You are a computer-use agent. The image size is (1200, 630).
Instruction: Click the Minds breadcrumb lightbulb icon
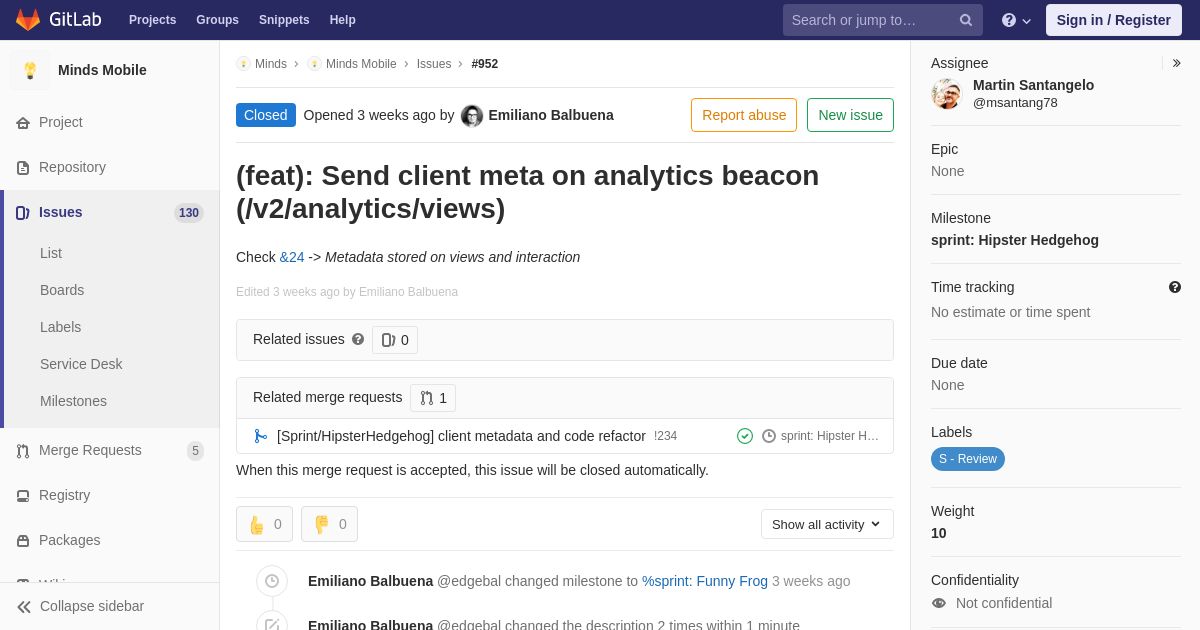[243, 64]
